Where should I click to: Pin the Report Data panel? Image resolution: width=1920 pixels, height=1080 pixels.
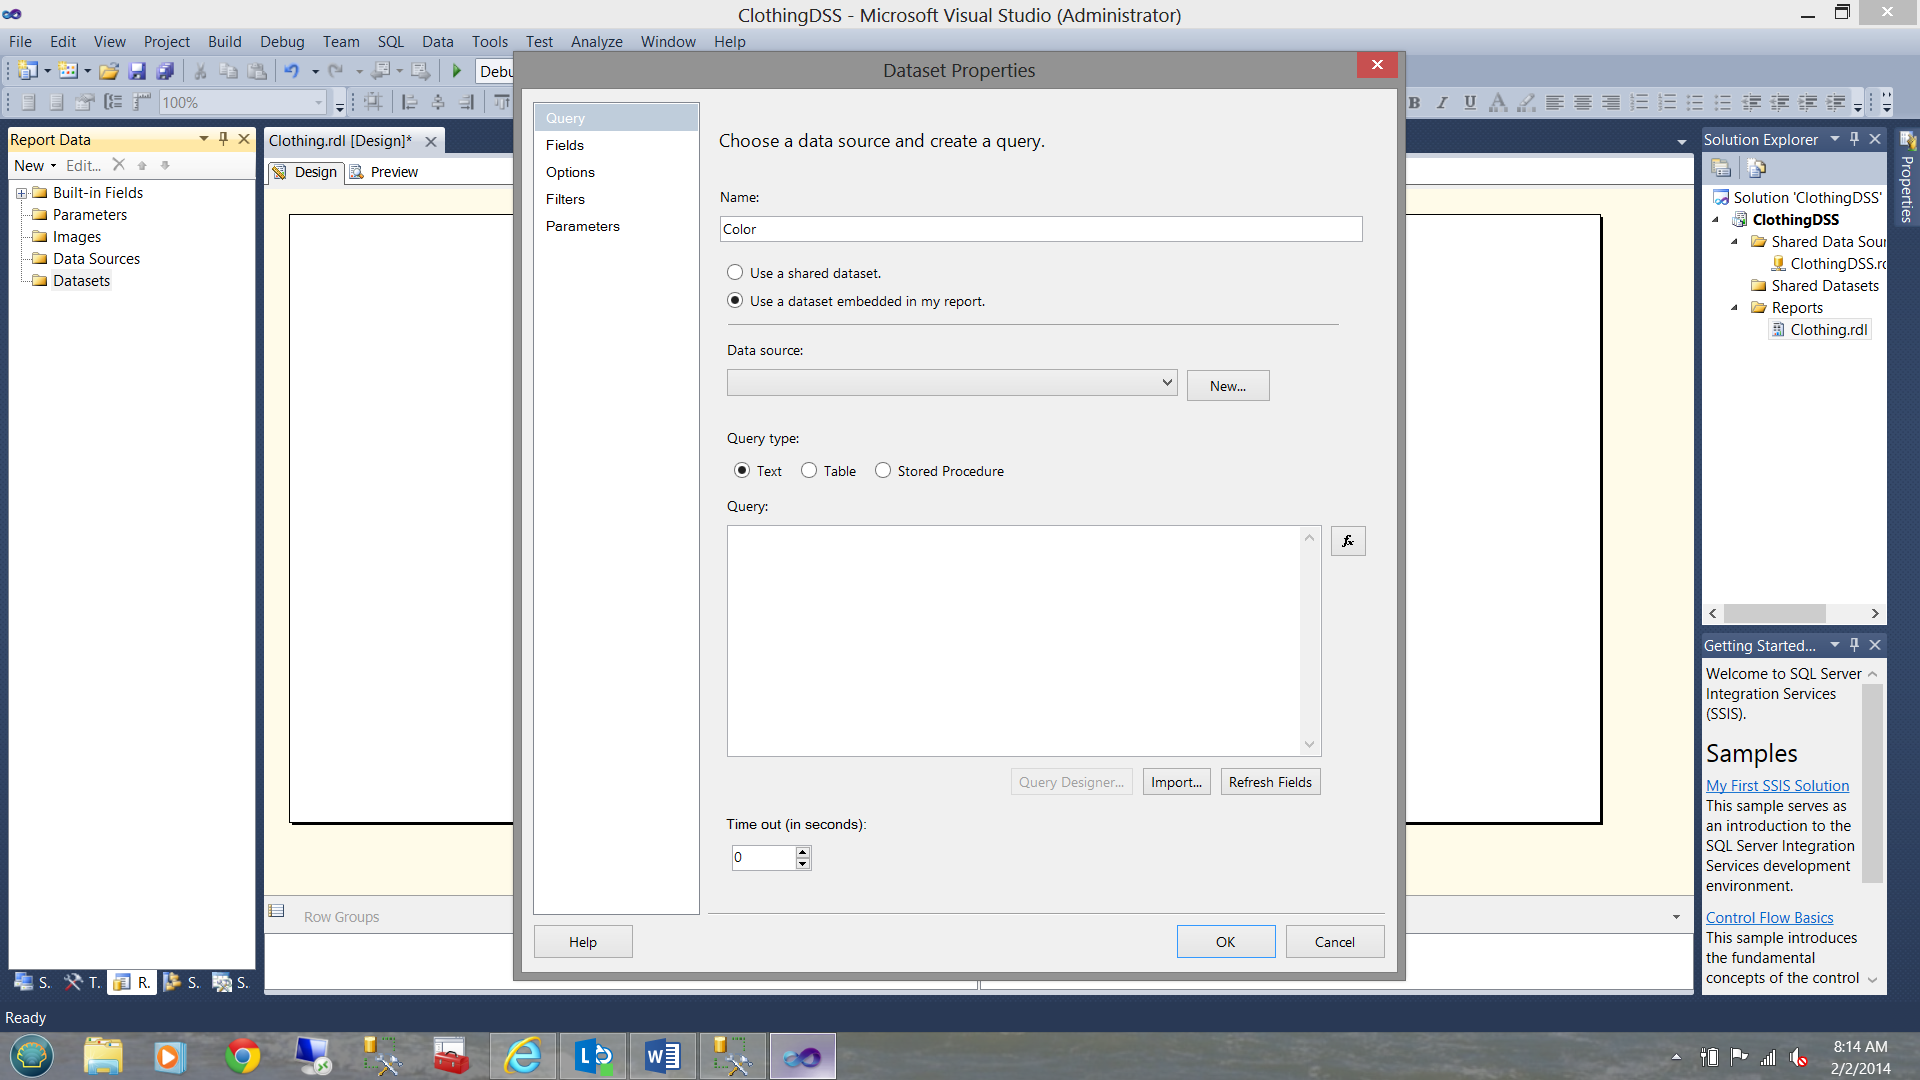[223, 139]
